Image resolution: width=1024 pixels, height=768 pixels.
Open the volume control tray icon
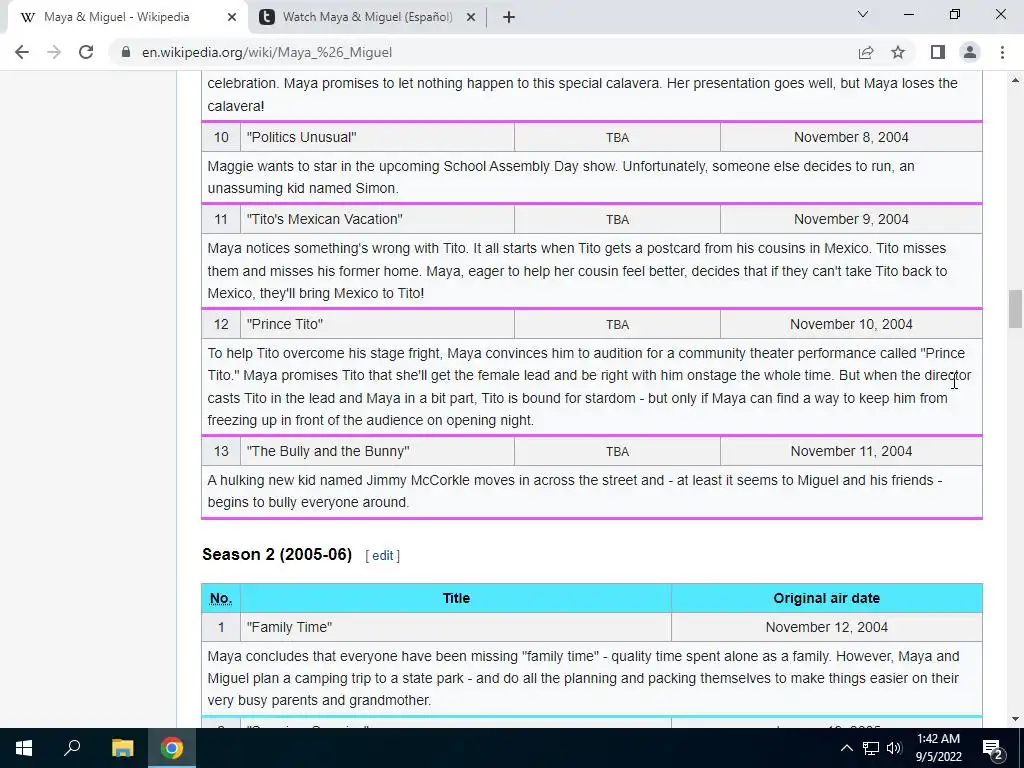click(894, 748)
